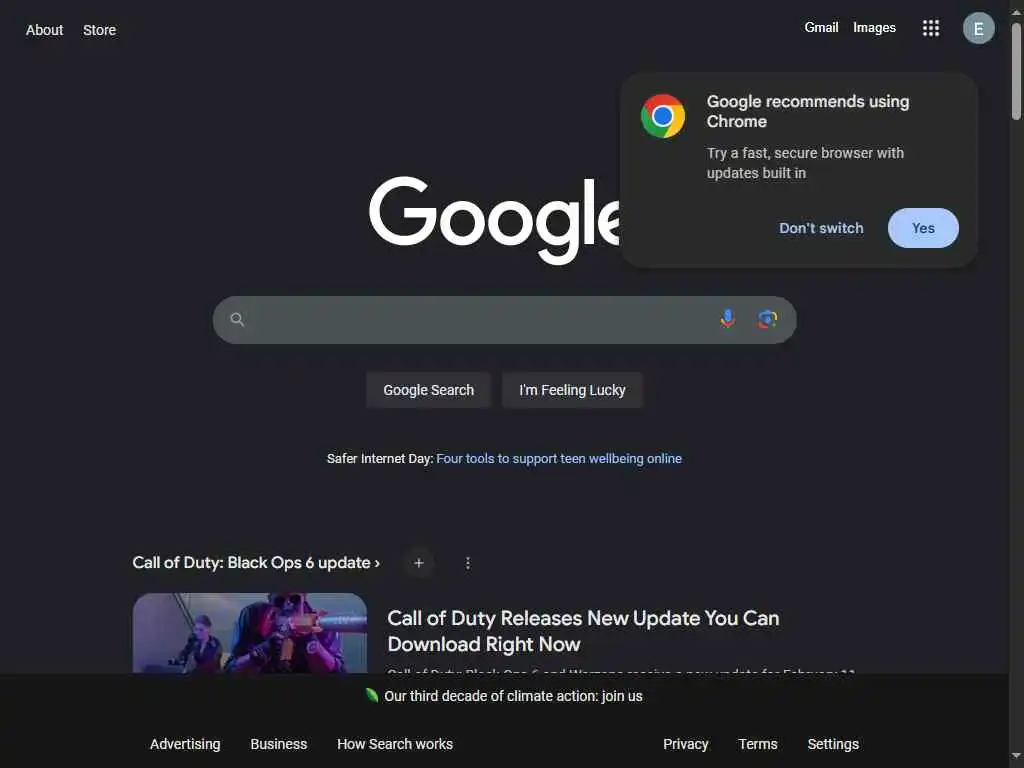
Task: Click the Google Search button
Action: (428, 390)
